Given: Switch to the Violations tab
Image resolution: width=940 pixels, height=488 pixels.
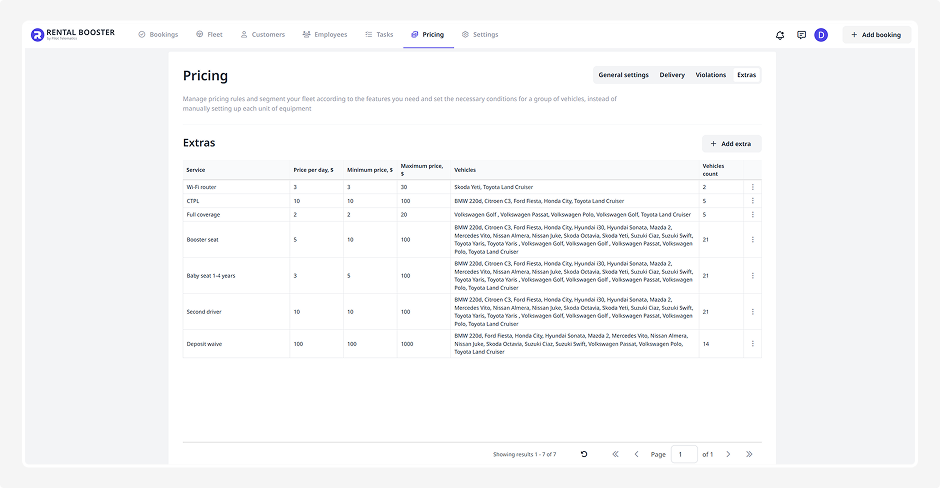Looking at the screenshot, I should (x=711, y=75).
